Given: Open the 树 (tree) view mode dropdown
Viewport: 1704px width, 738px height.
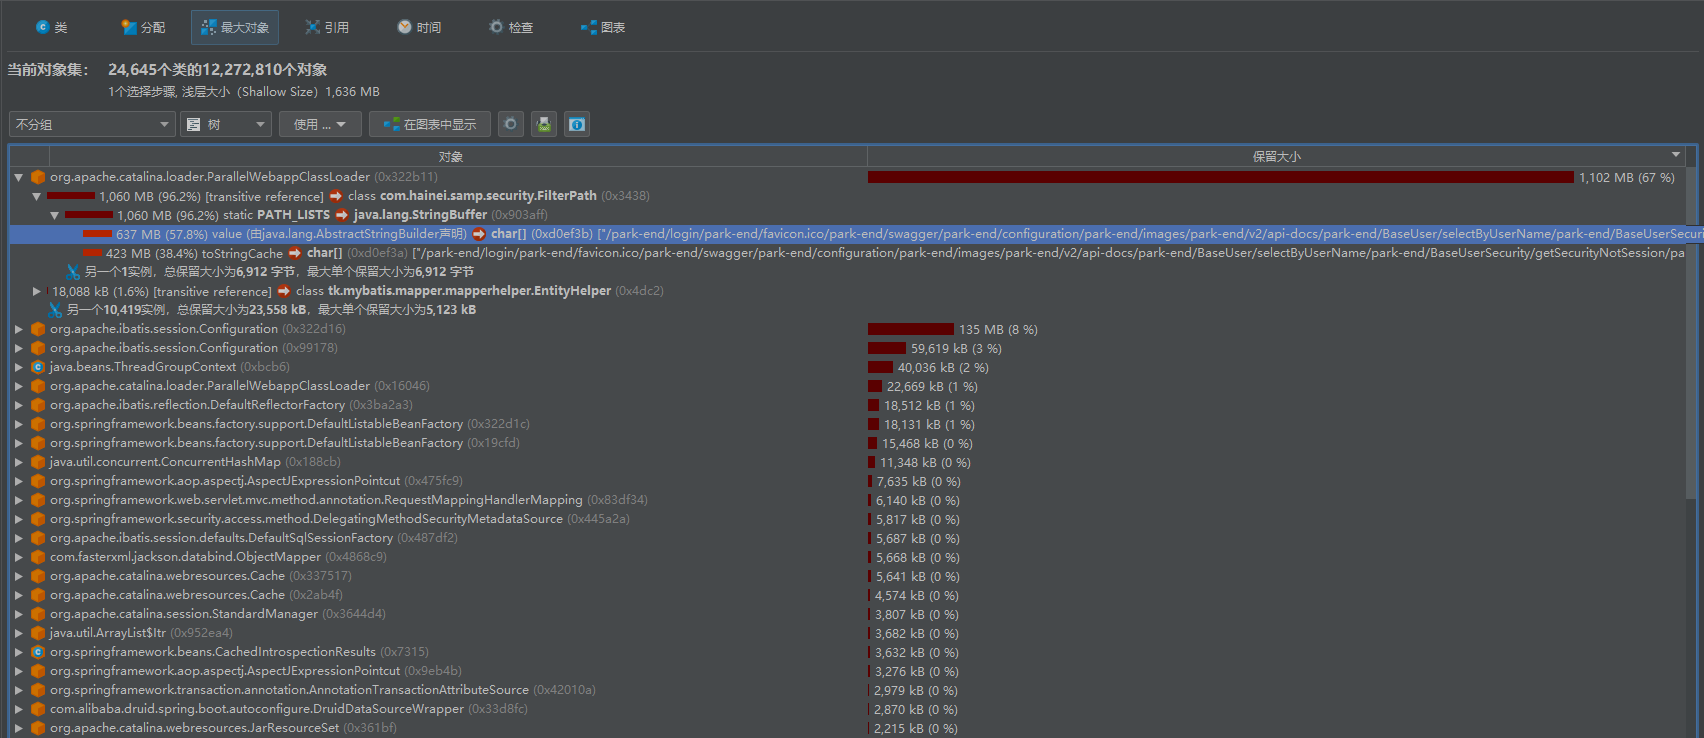Looking at the screenshot, I should click(x=226, y=124).
